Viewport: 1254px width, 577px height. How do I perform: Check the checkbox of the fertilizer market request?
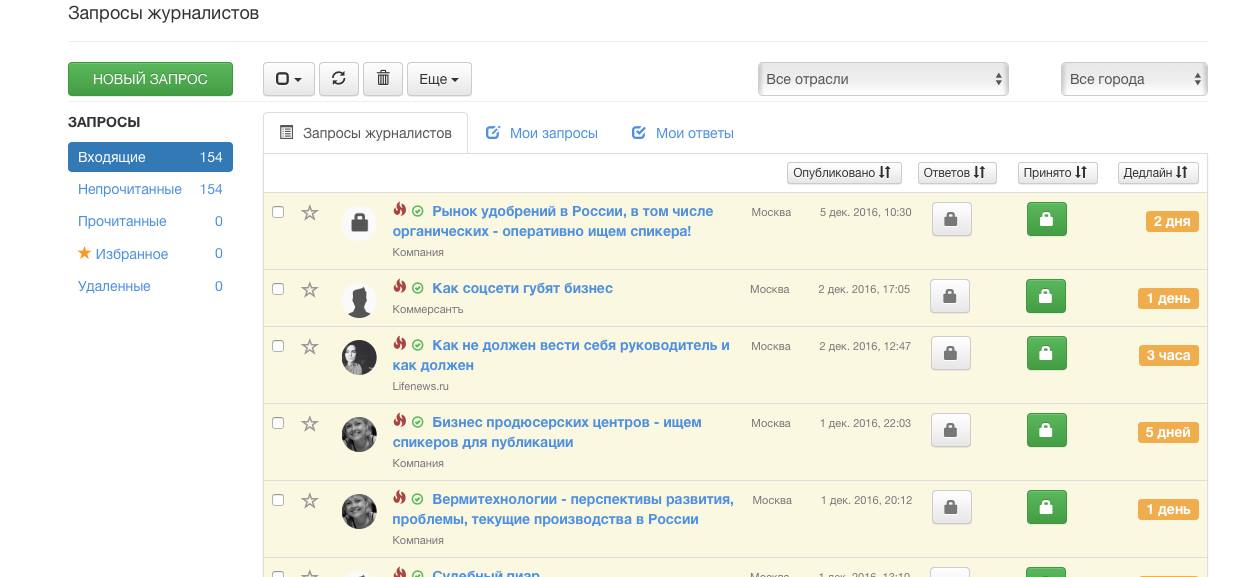pos(279,212)
